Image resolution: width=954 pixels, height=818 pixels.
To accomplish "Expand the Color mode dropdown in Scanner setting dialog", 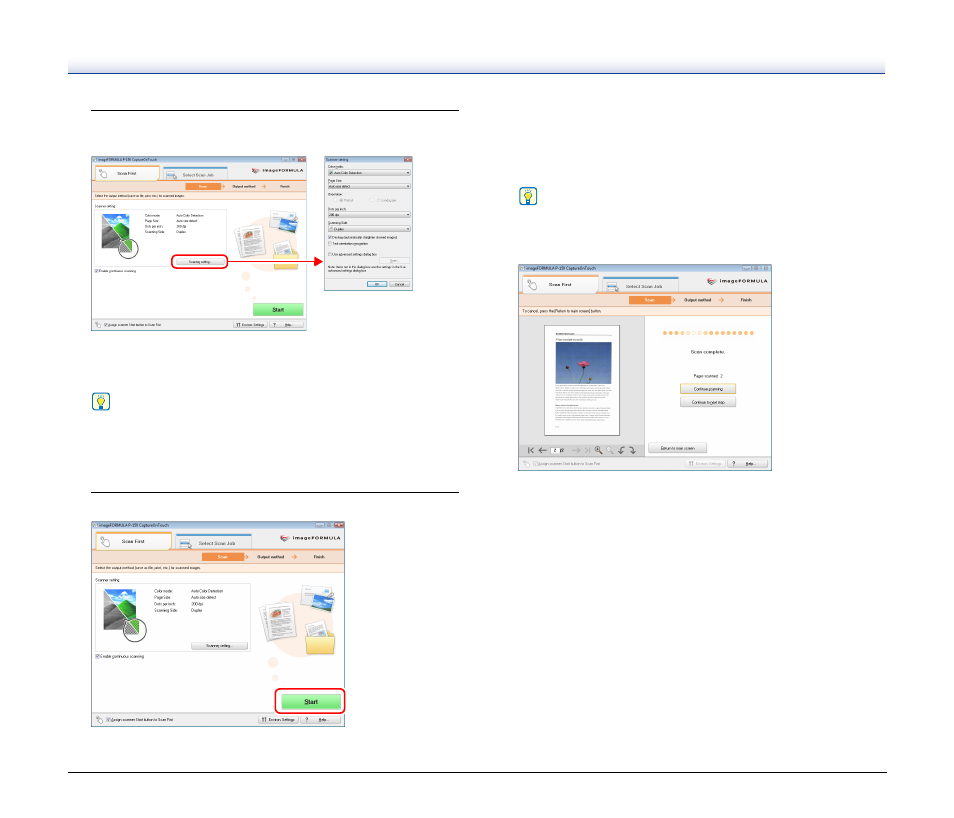I will click(x=369, y=173).
